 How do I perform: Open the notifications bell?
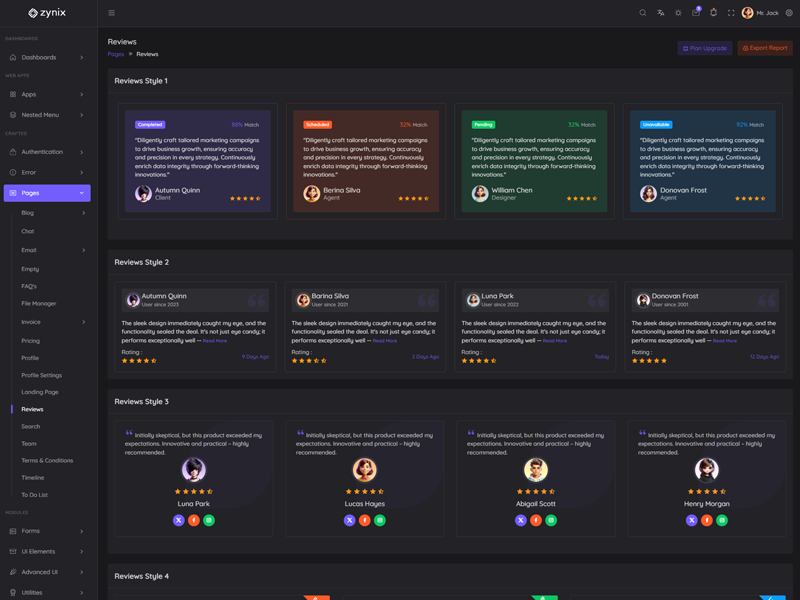click(713, 13)
